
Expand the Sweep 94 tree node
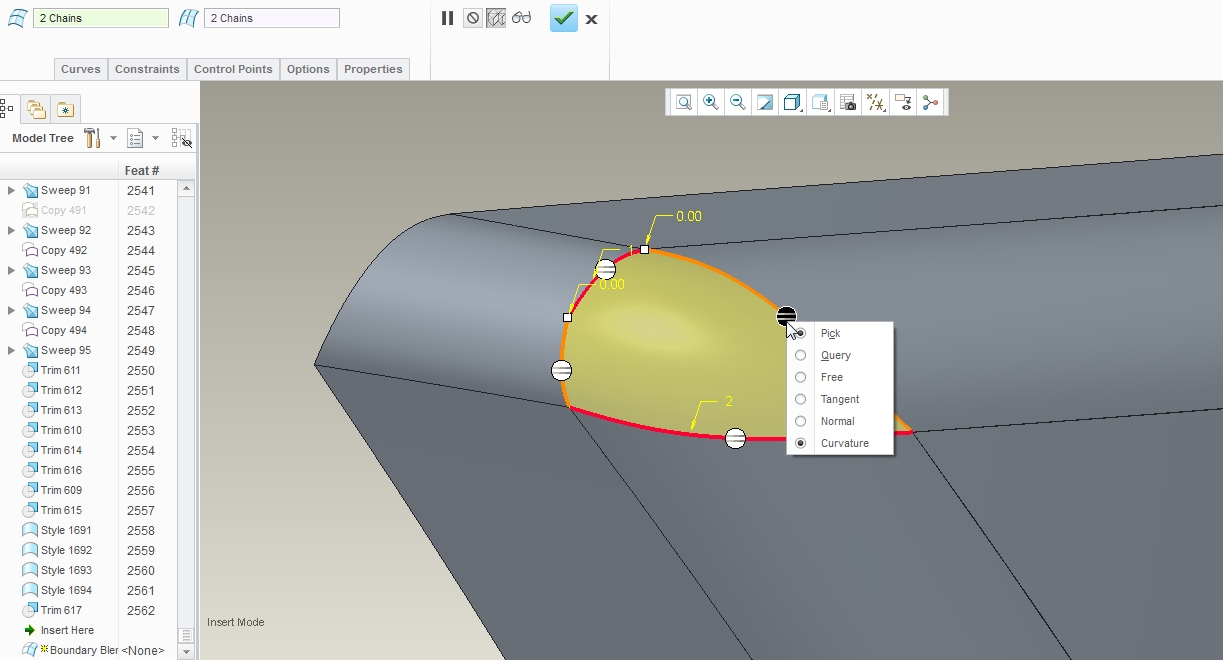click(12, 310)
